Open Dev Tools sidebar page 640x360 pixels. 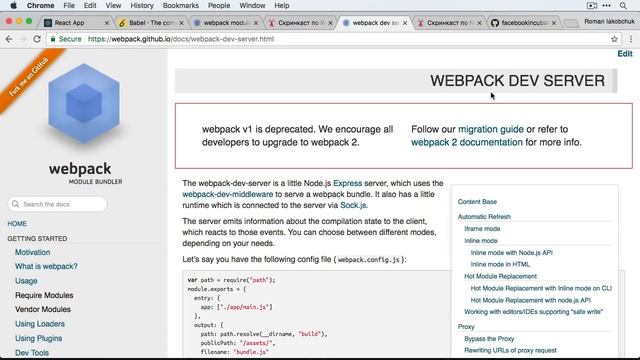(32, 353)
